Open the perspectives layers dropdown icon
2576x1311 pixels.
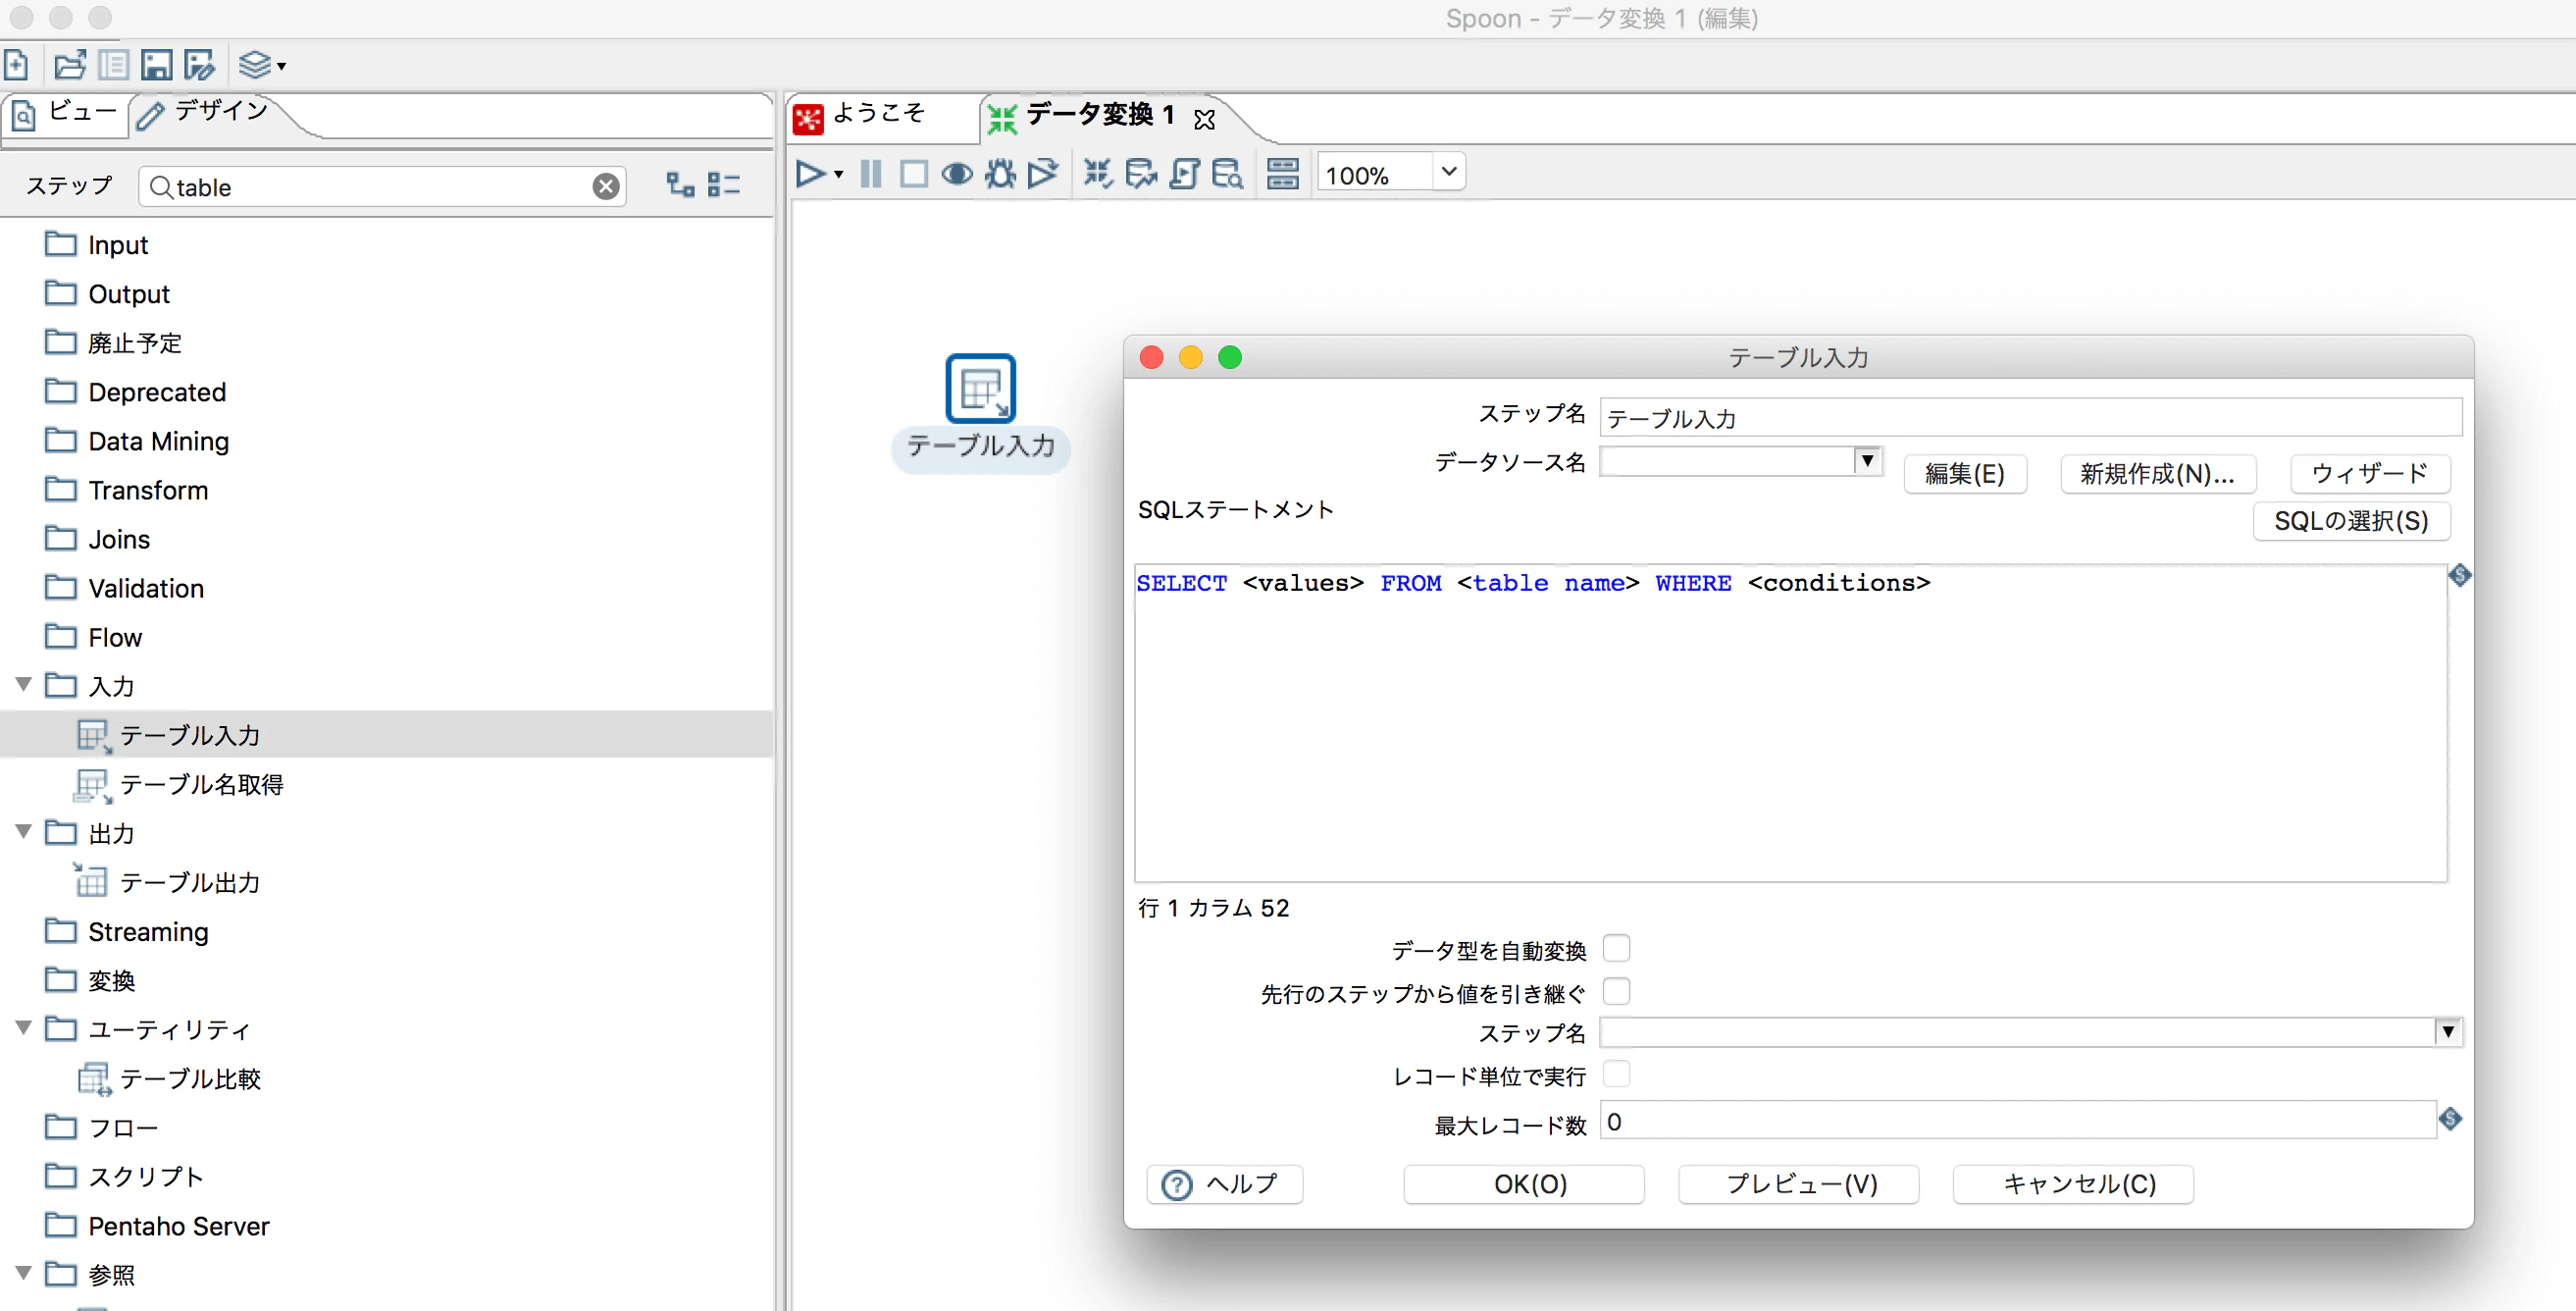[x=262, y=65]
